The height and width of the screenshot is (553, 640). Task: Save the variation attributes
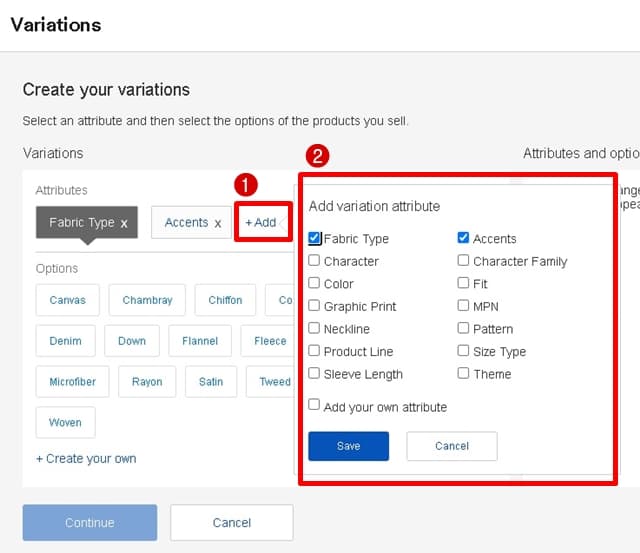(x=348, y=446)
